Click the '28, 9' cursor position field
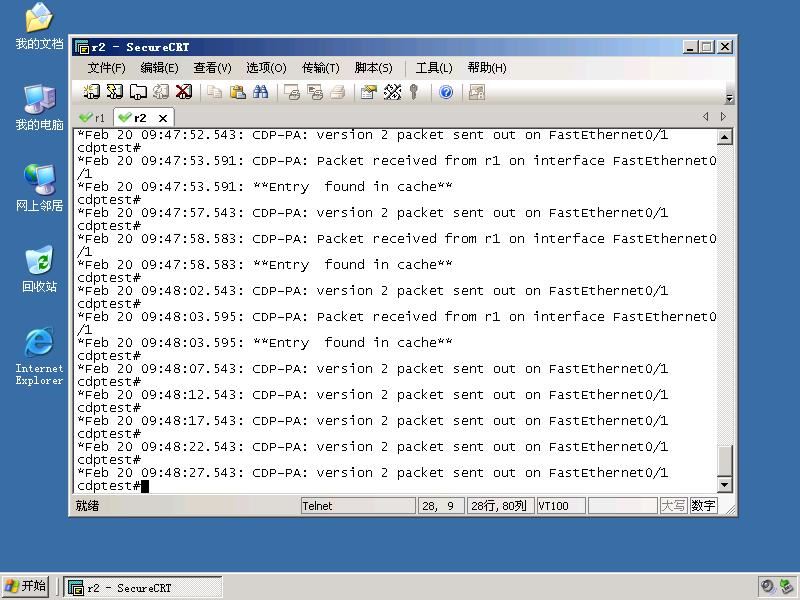800x600 pixels. point(441,506)
